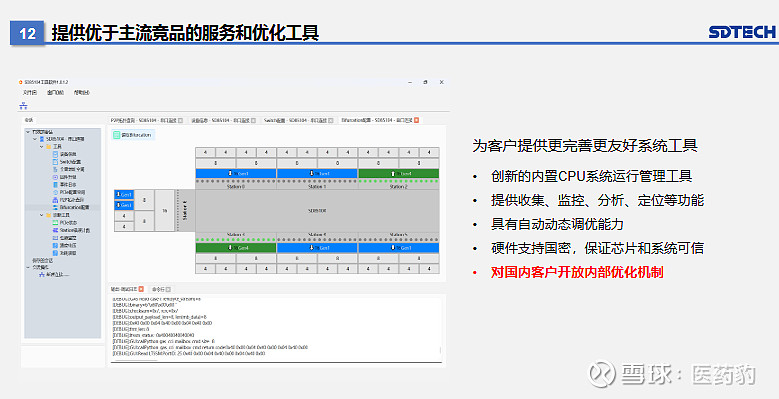The image size is (779, 399).
Task: Open P2P拓扑查询 in the tools tree
Action: (x=72, y=200)
